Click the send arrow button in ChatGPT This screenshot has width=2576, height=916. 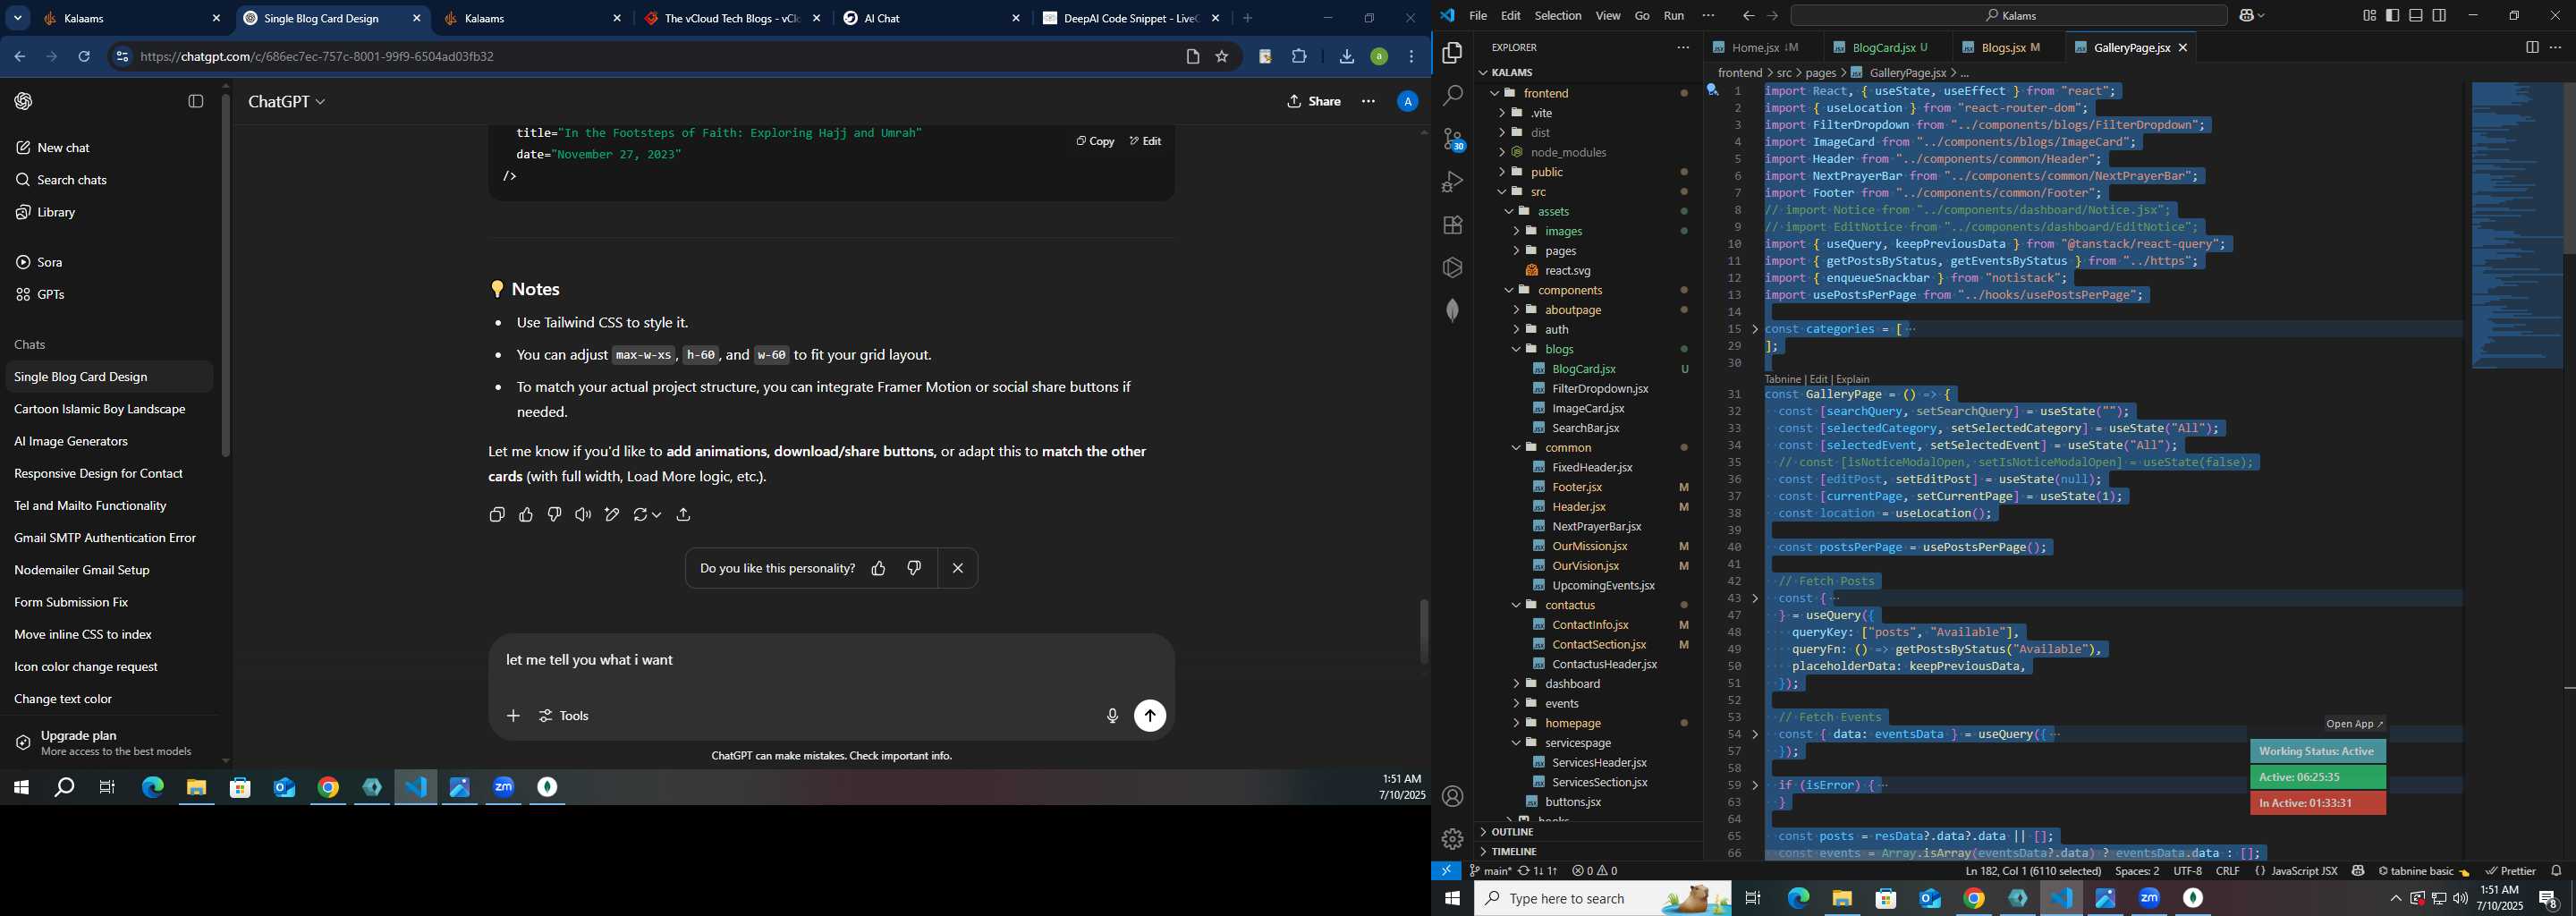(x=1150, y=716)
